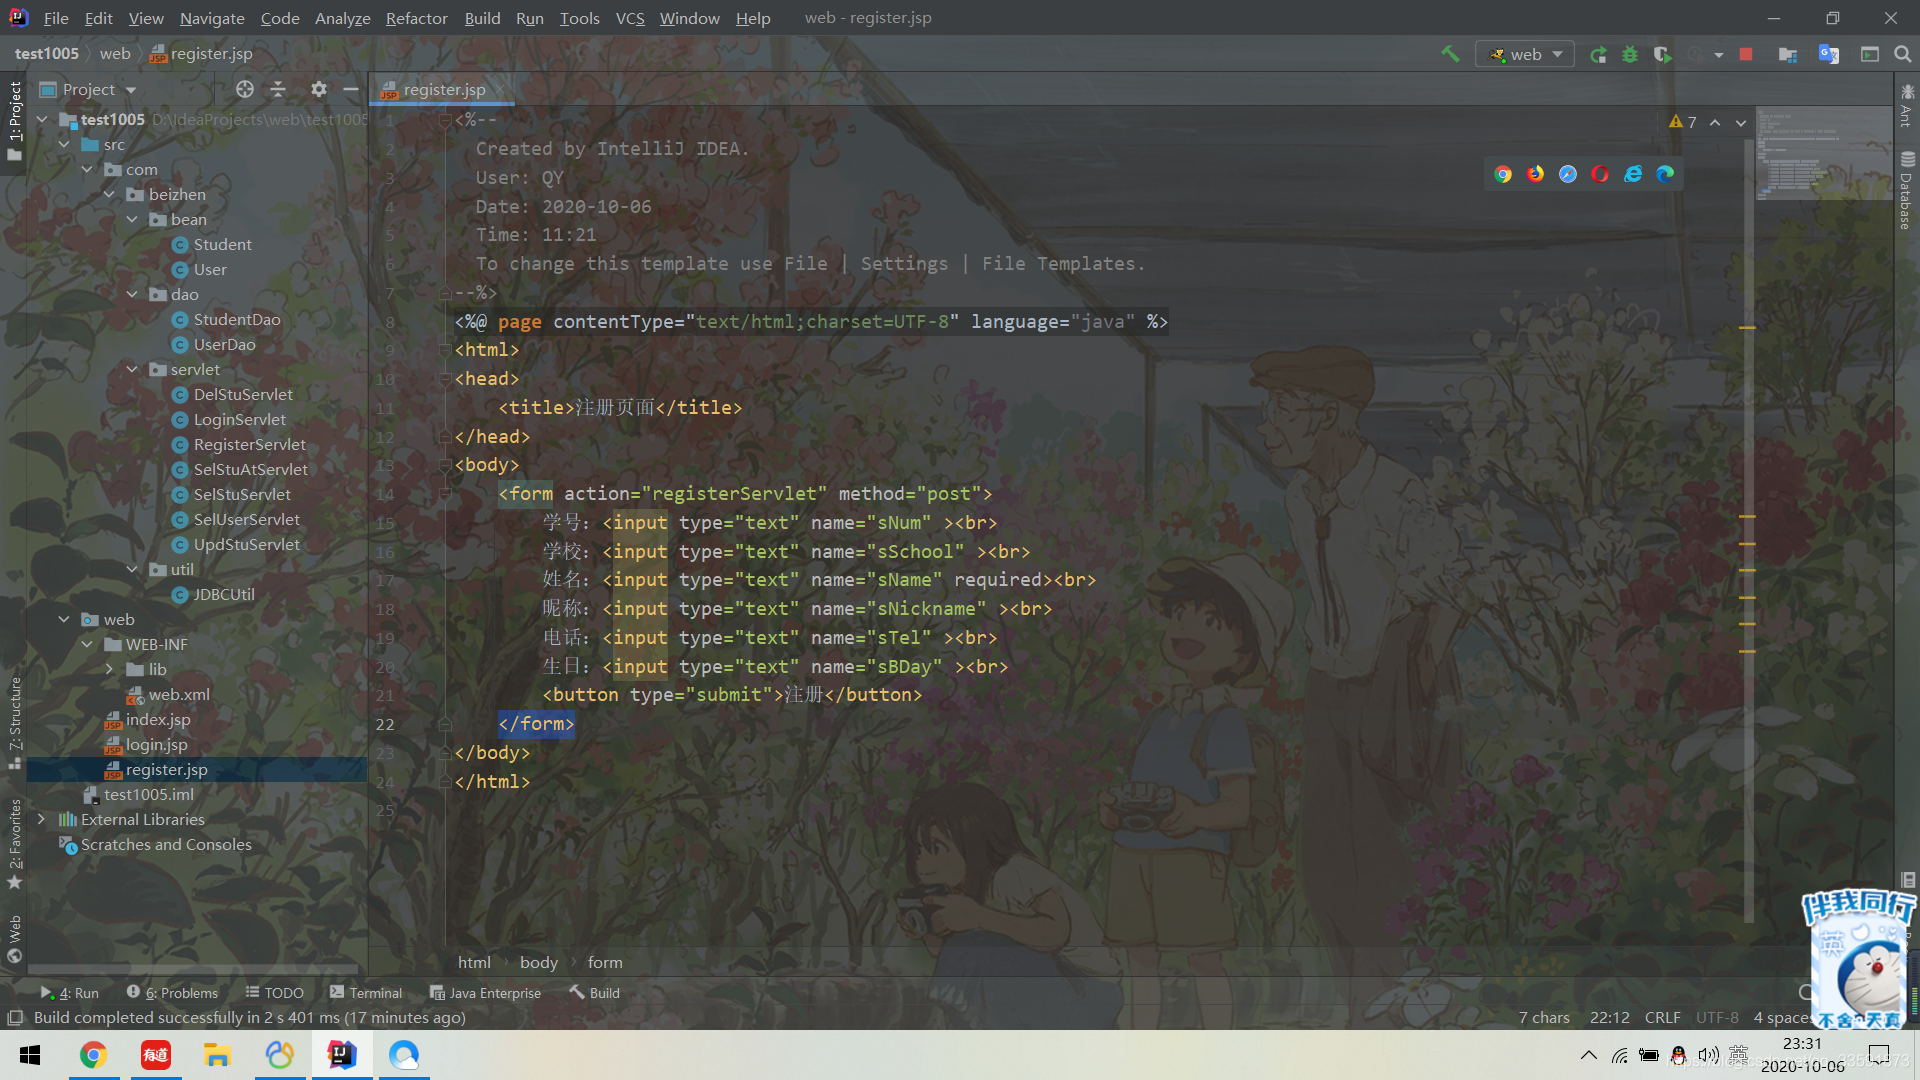This screenshot has height=1080, width=1920.
Task: Toggle the Web tool window stripe button
Action: (x=14, y=938)
